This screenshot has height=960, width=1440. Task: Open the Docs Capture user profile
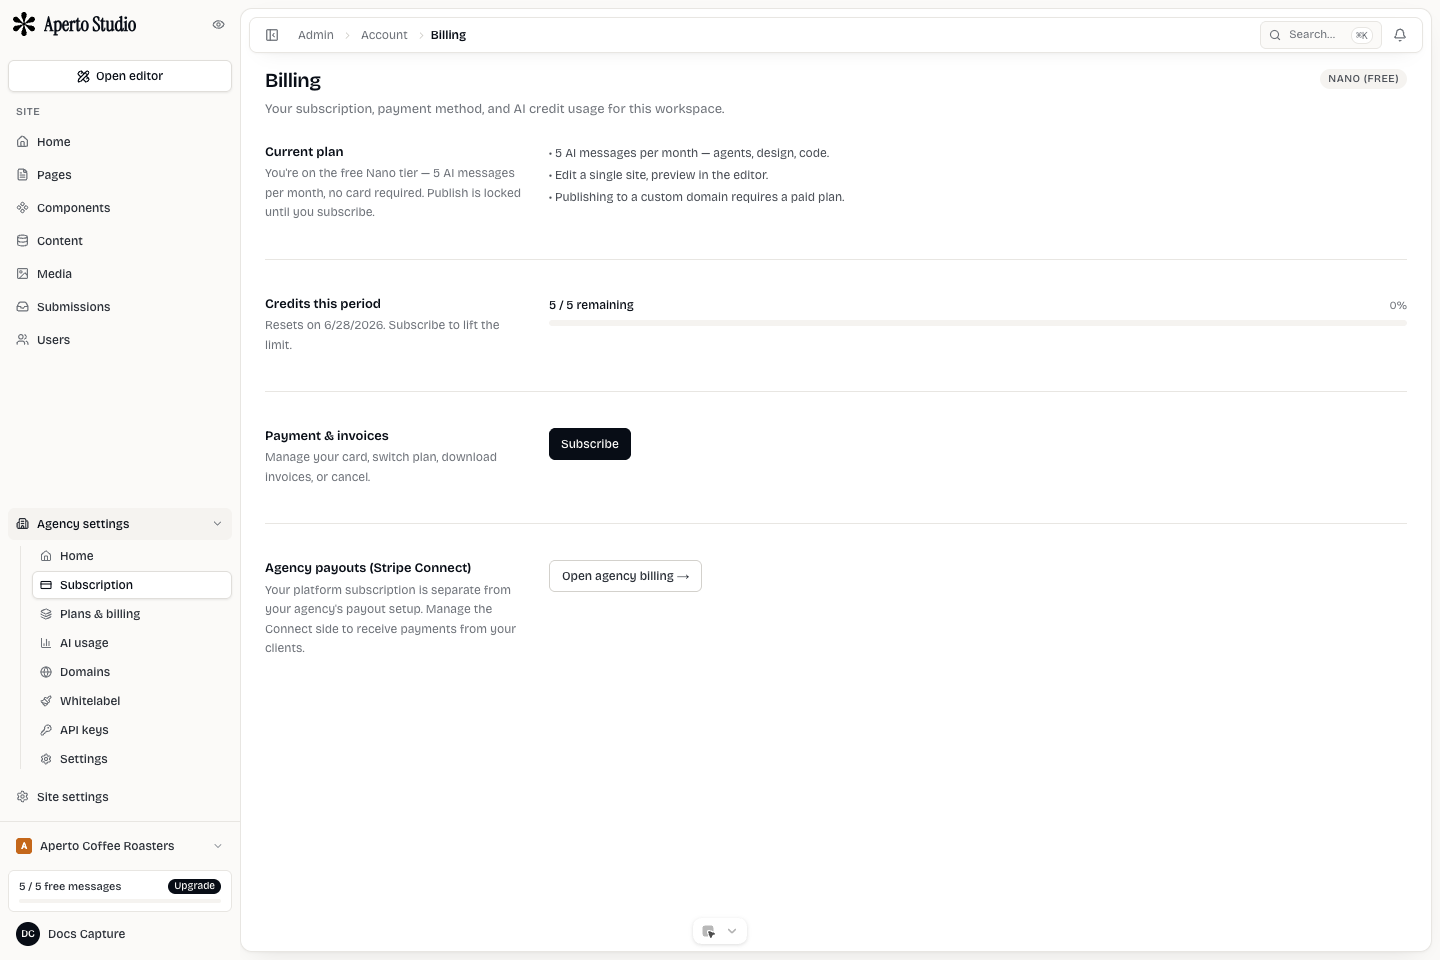(120, 934)
